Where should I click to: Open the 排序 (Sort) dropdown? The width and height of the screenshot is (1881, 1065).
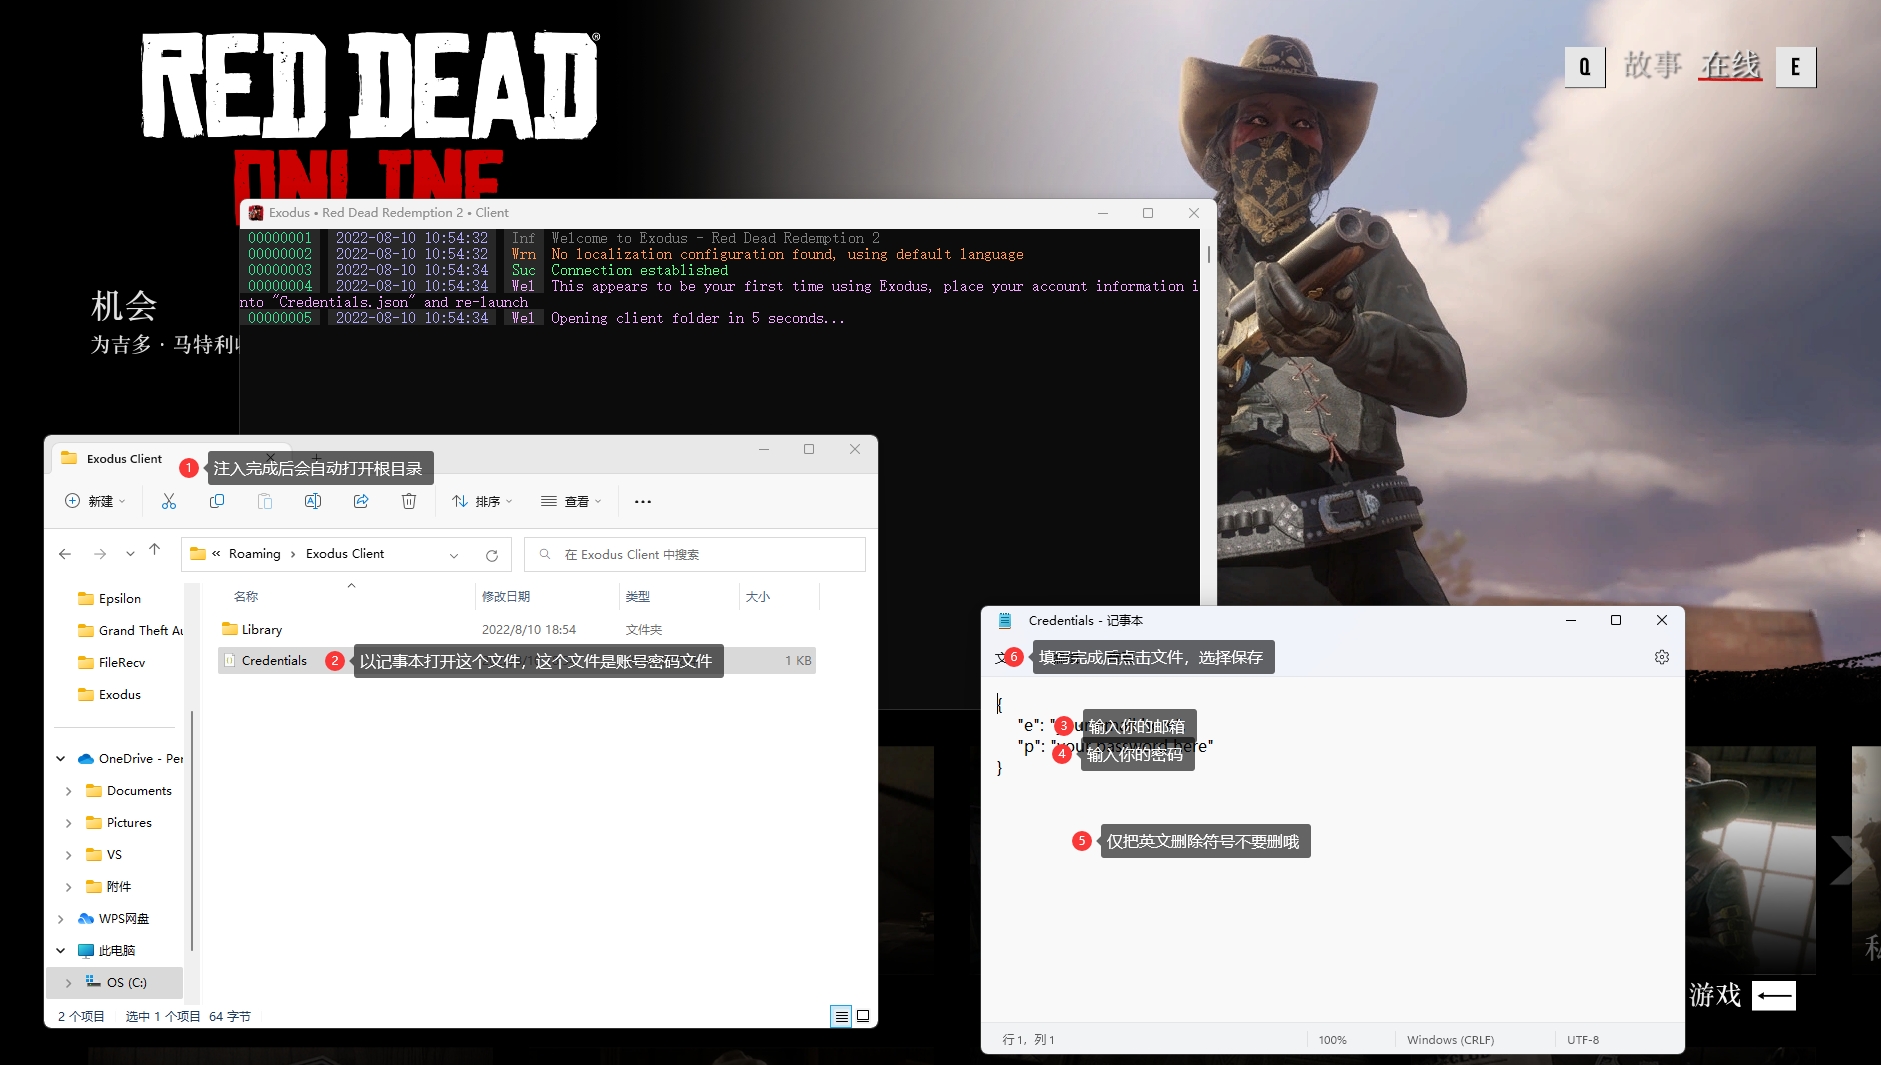click(482, 501)
